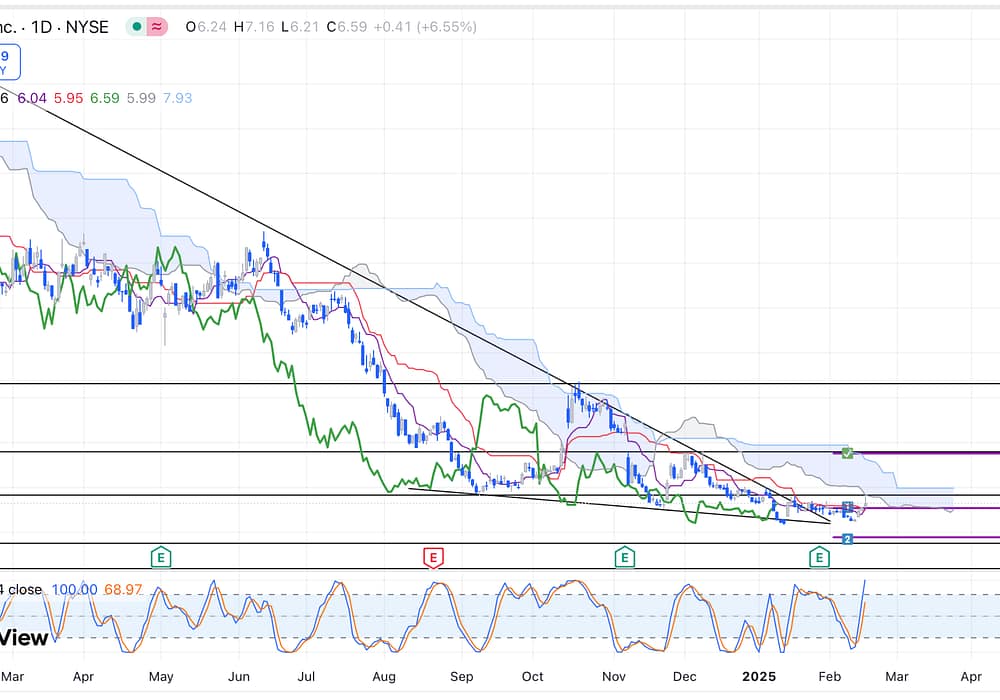The height and width of the screenshot is (700, 1000).
Task: Click the Oct label on time axis
Action: (x=532, y=677)
